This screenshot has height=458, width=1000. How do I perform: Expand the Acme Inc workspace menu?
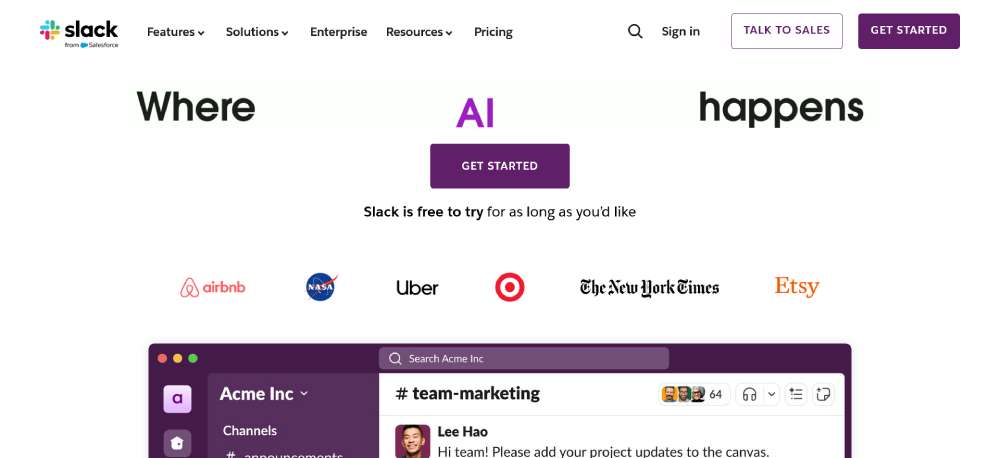264,394
